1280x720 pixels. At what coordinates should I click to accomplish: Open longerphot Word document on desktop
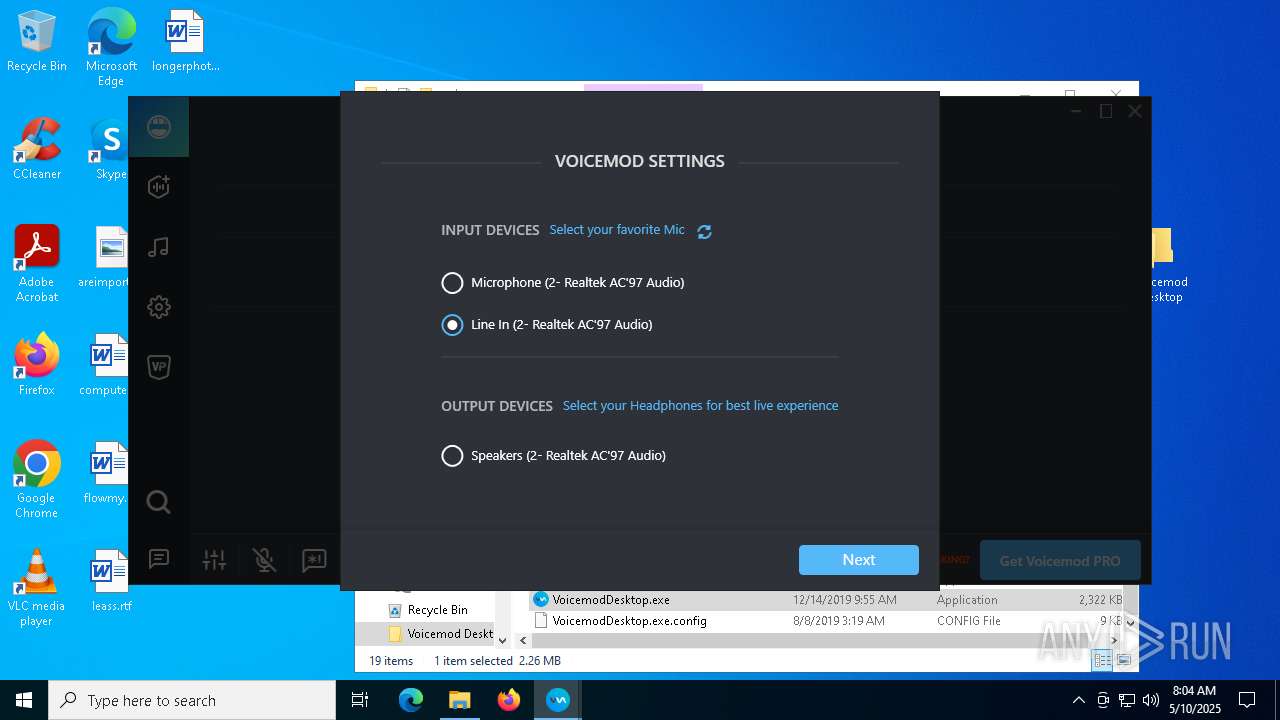point(185,41)
